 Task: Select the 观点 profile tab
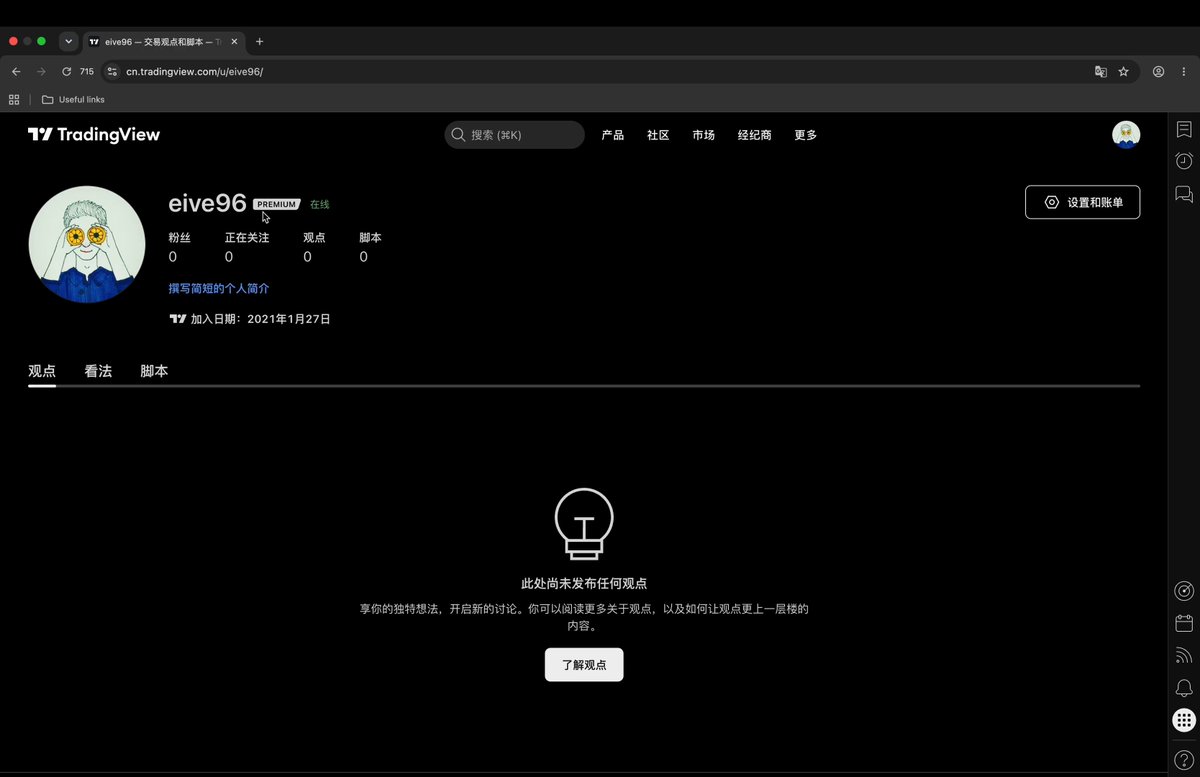tap(42, 371)
